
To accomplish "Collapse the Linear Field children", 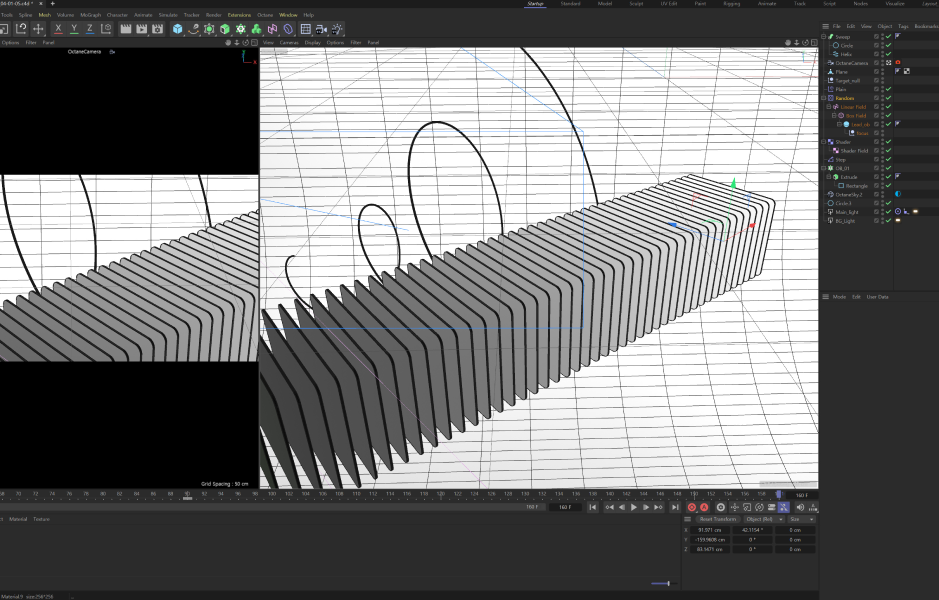I will [829, 107].
